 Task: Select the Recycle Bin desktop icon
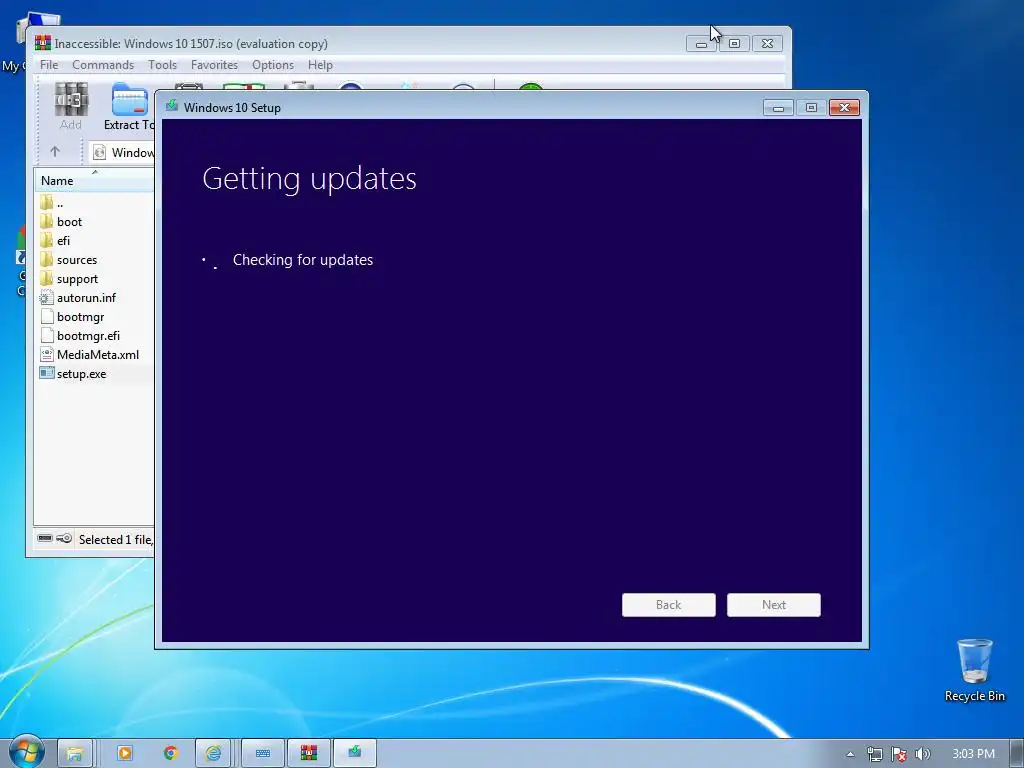[x=974, y=671]
